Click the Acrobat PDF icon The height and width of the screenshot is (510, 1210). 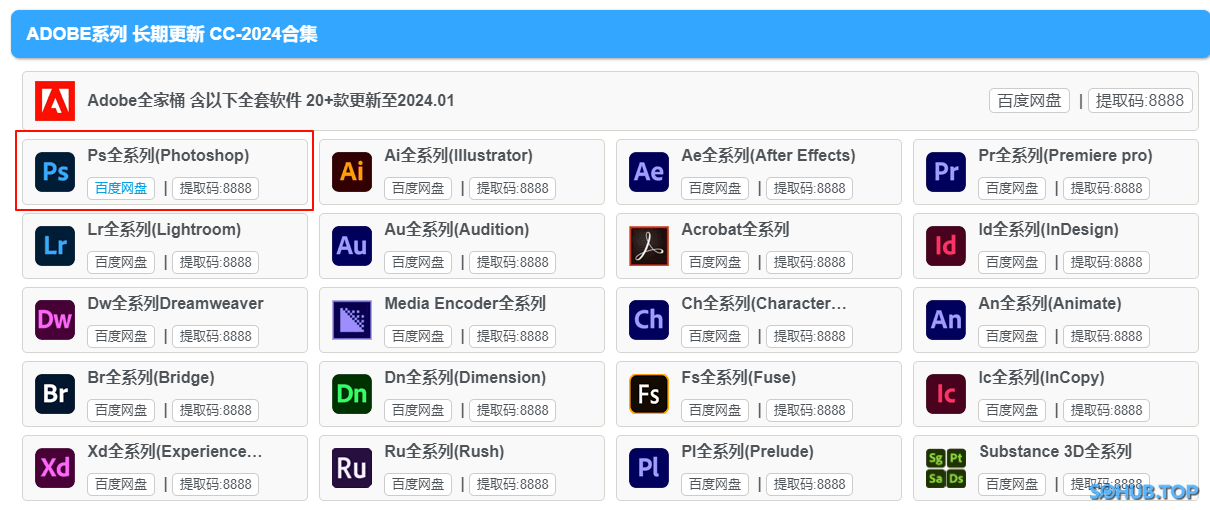coord(649,246)
